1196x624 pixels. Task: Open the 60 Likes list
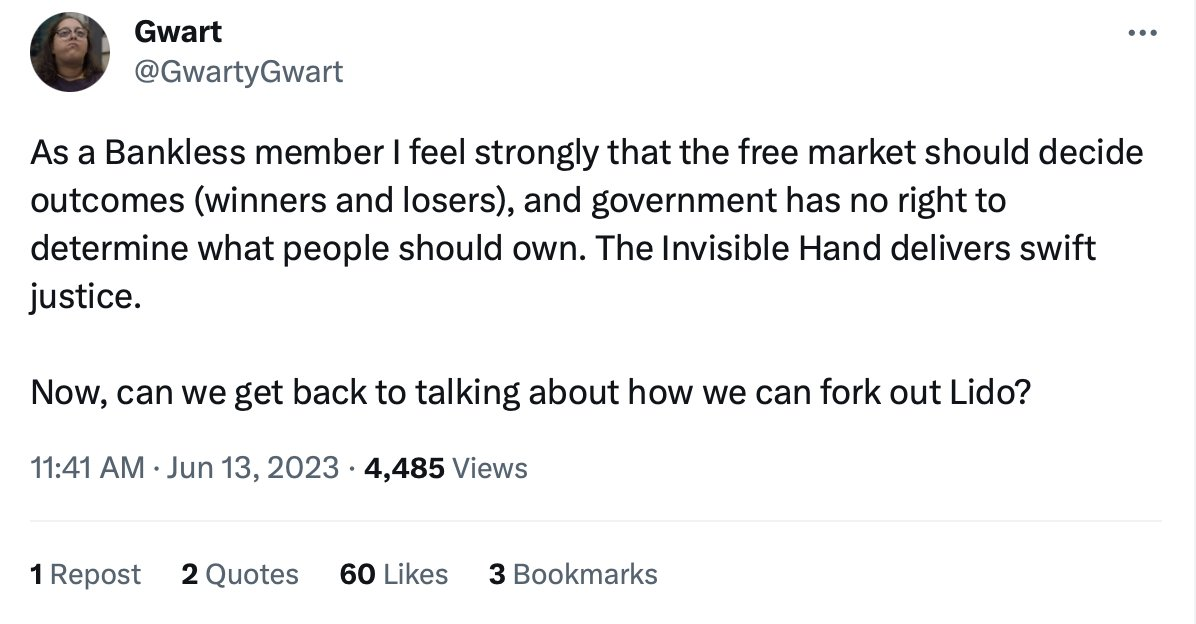(394, 574)
